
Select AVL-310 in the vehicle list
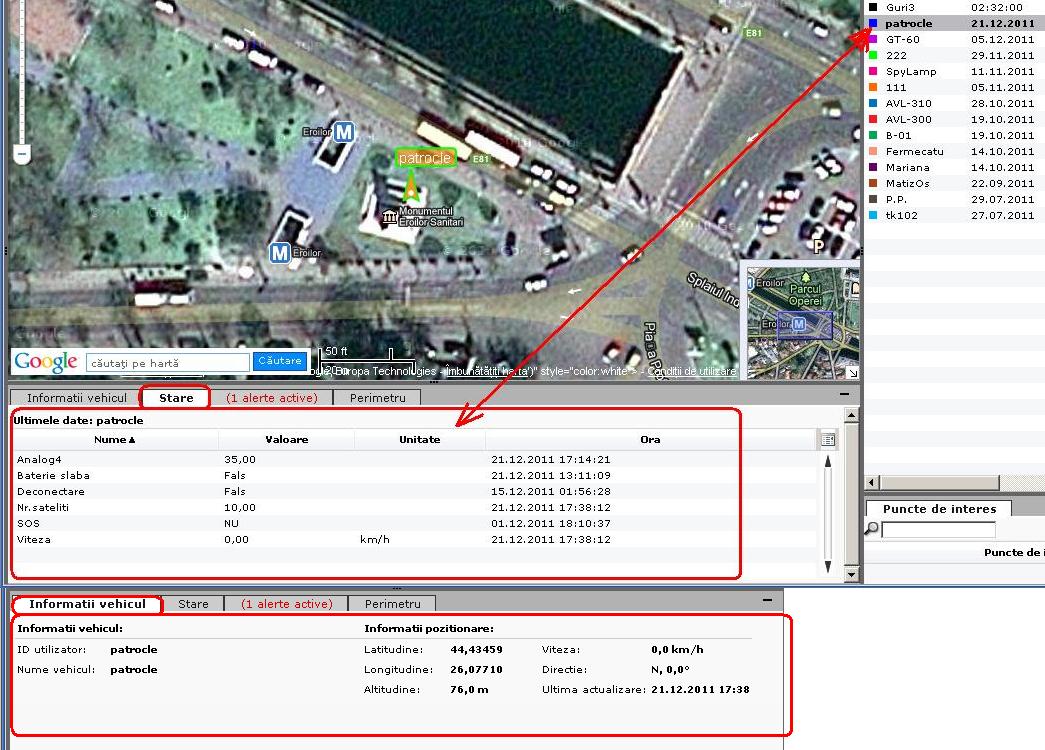point(908,104)
